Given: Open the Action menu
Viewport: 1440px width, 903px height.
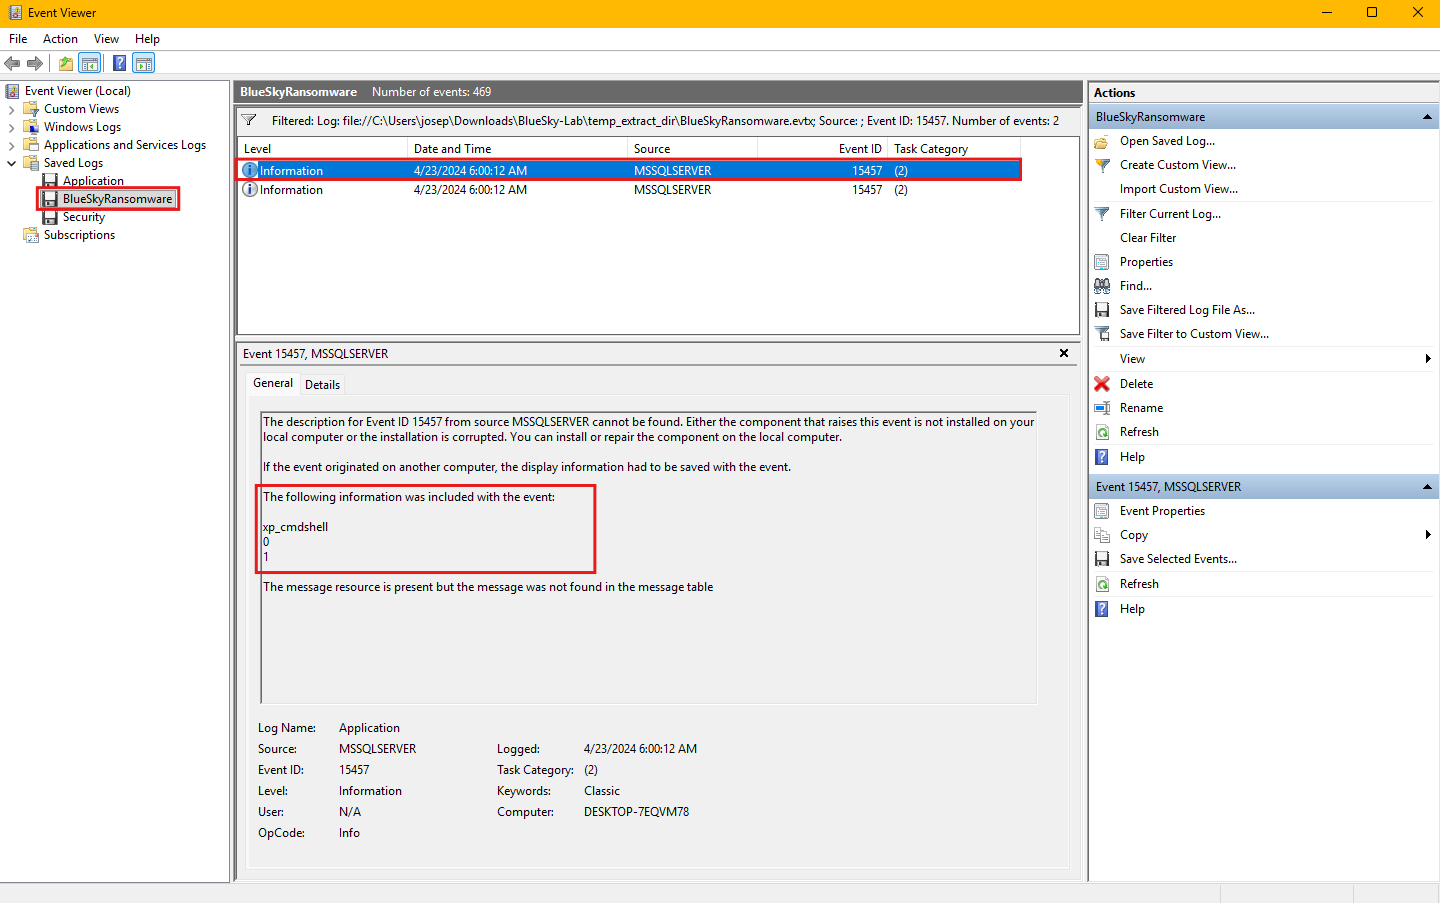Looking at the screenshot, I should 60,39.
